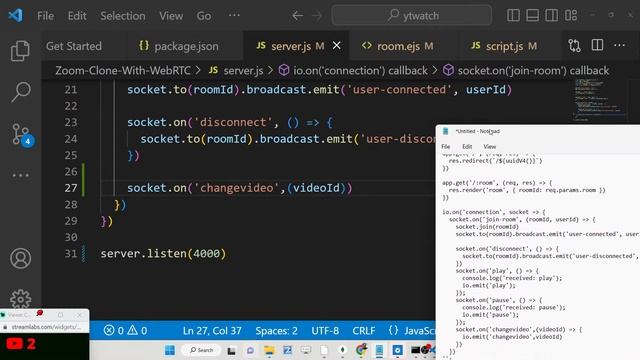Screen dimensions: 640x360
Task: Toggle the secondary side bar
Action: click(x=551, y=16)
